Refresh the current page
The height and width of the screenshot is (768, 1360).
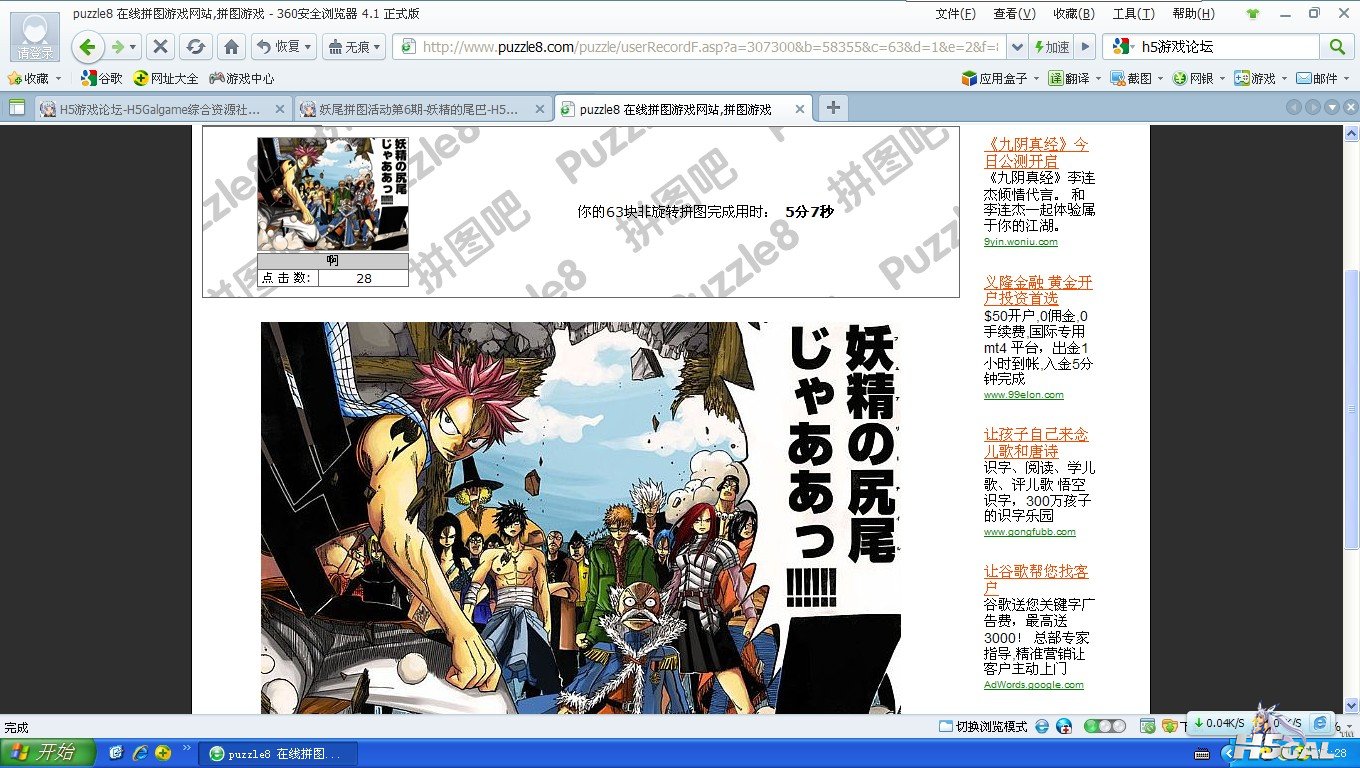(x=196, y=47)
